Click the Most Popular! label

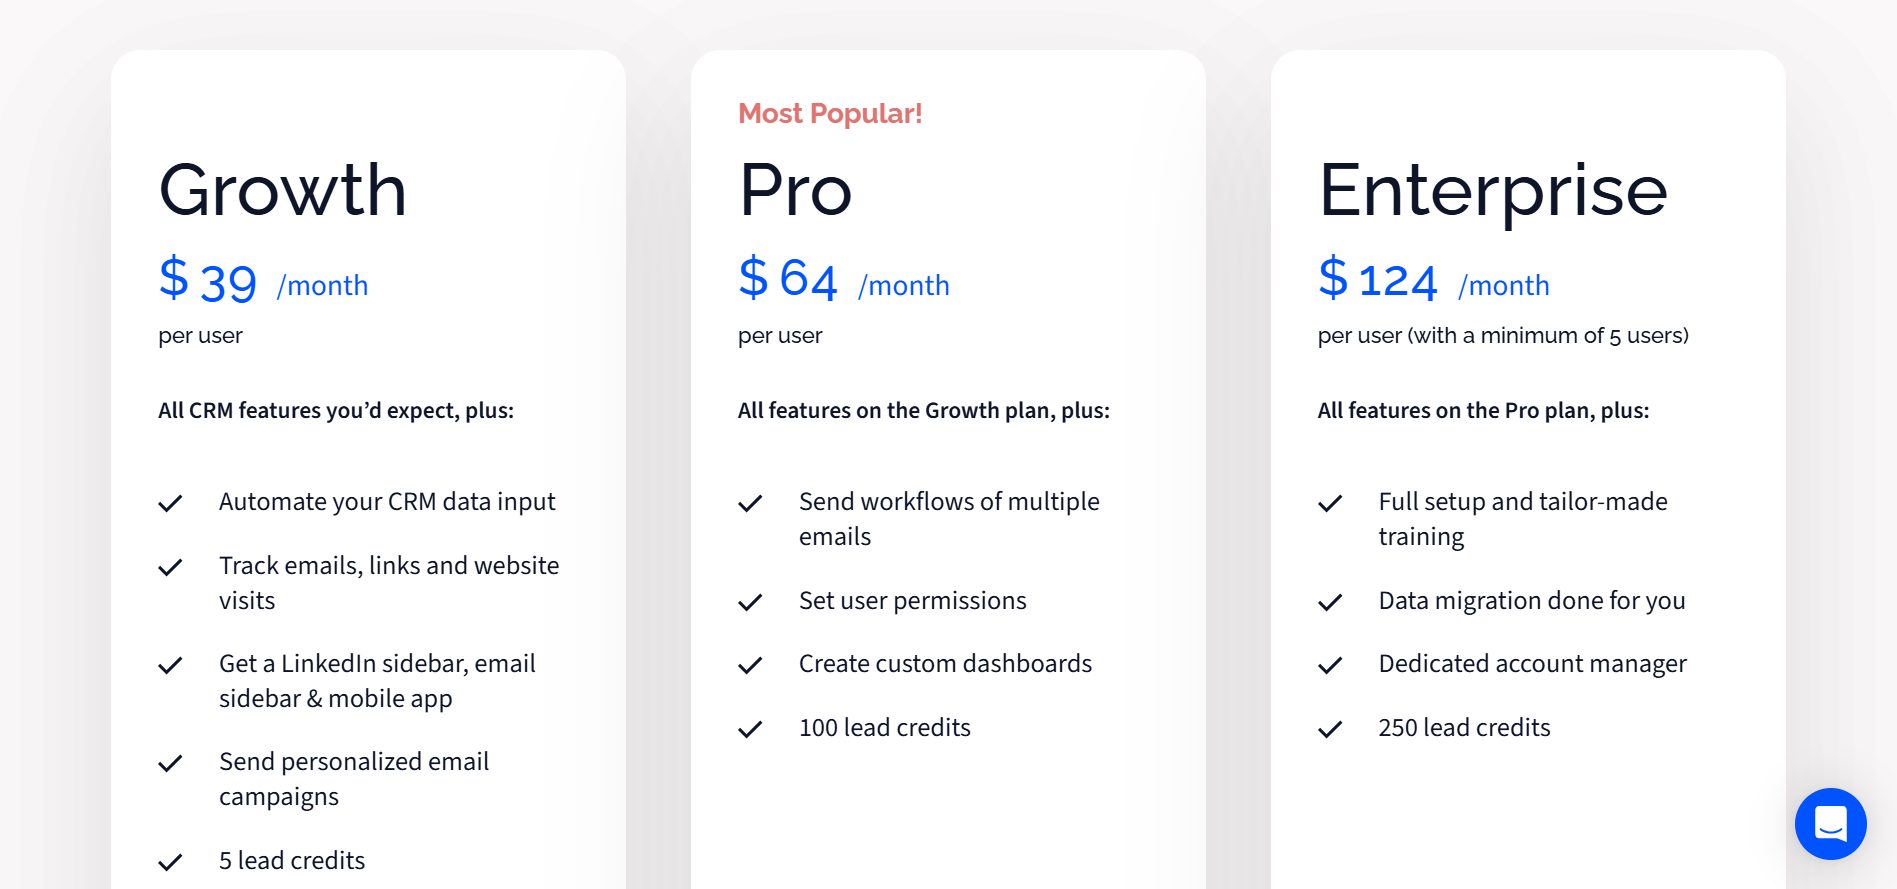tap(830, 114)
